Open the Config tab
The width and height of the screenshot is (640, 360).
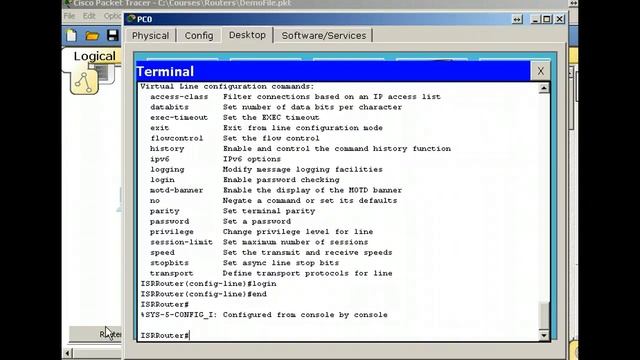tap(199, 36)
